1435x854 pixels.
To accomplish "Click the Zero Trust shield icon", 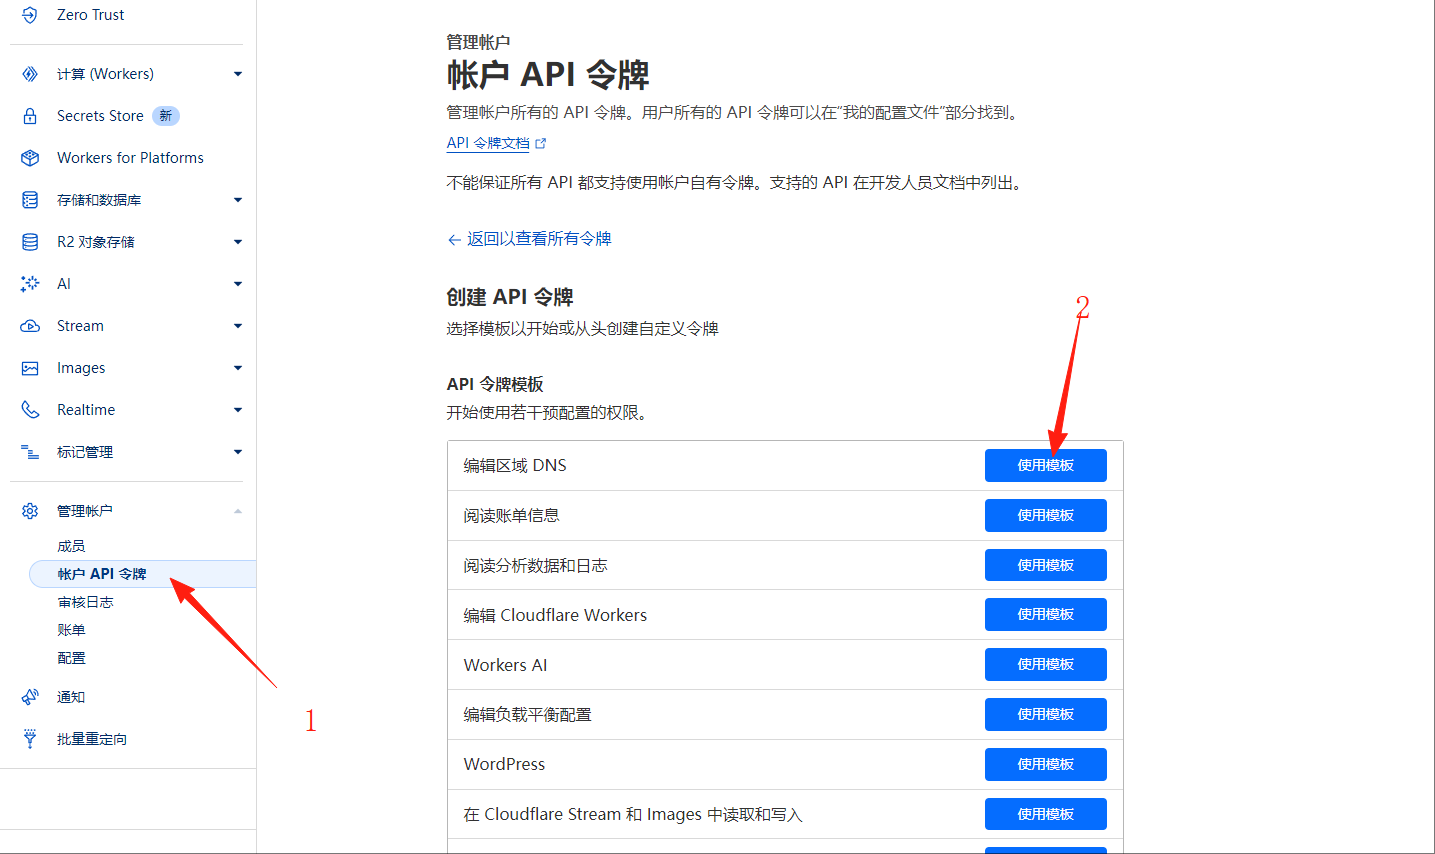I will (30, 15).
